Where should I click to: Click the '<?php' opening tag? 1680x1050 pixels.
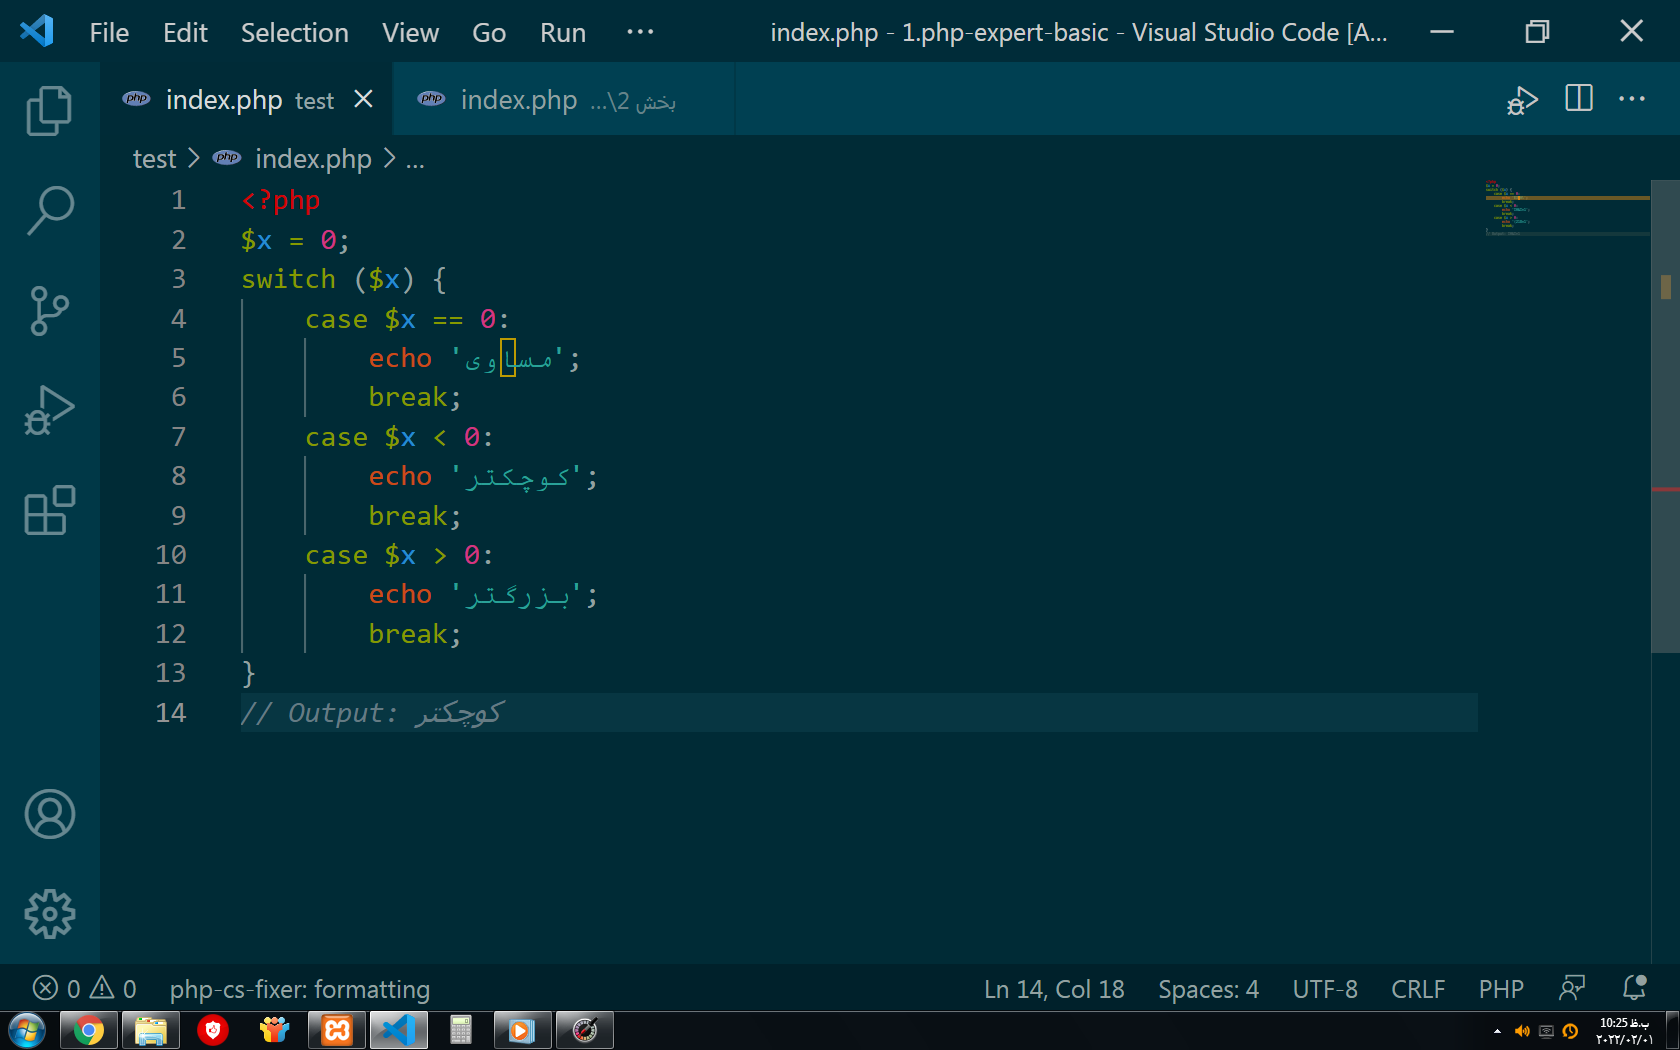click(281, 200)
